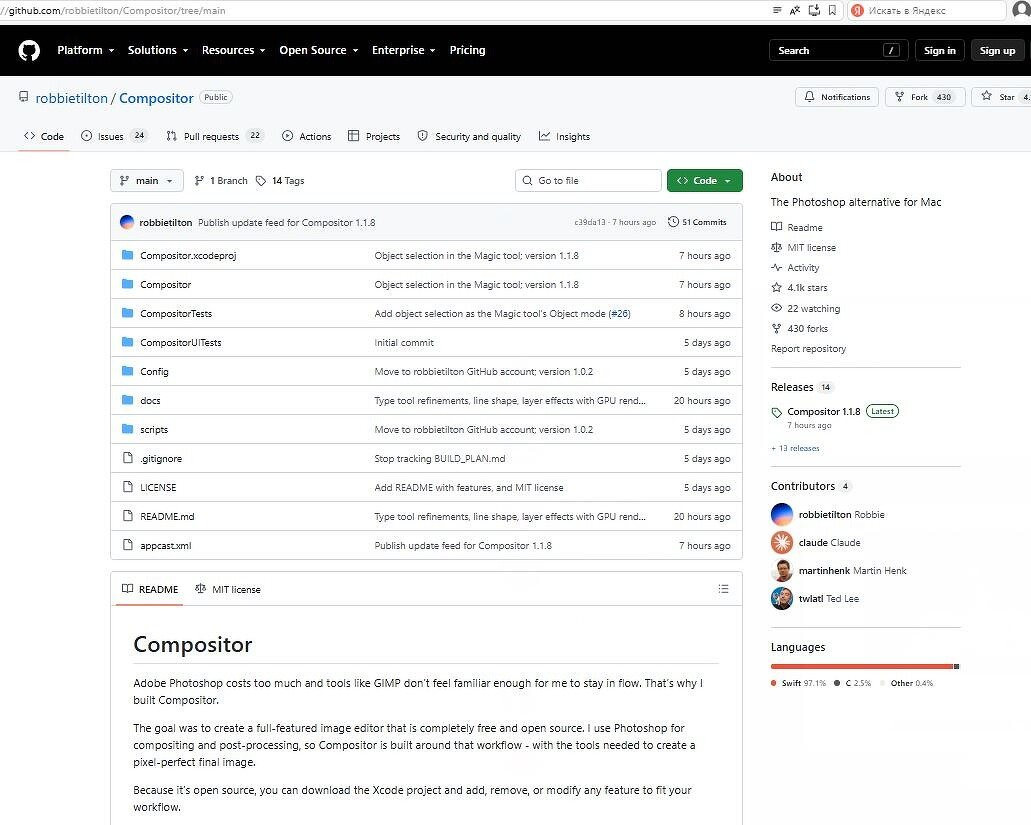Open Compositor.xcodeproj folder
Image resolution: width=1031 pixels, height=825 pixels.
[188, 256]
